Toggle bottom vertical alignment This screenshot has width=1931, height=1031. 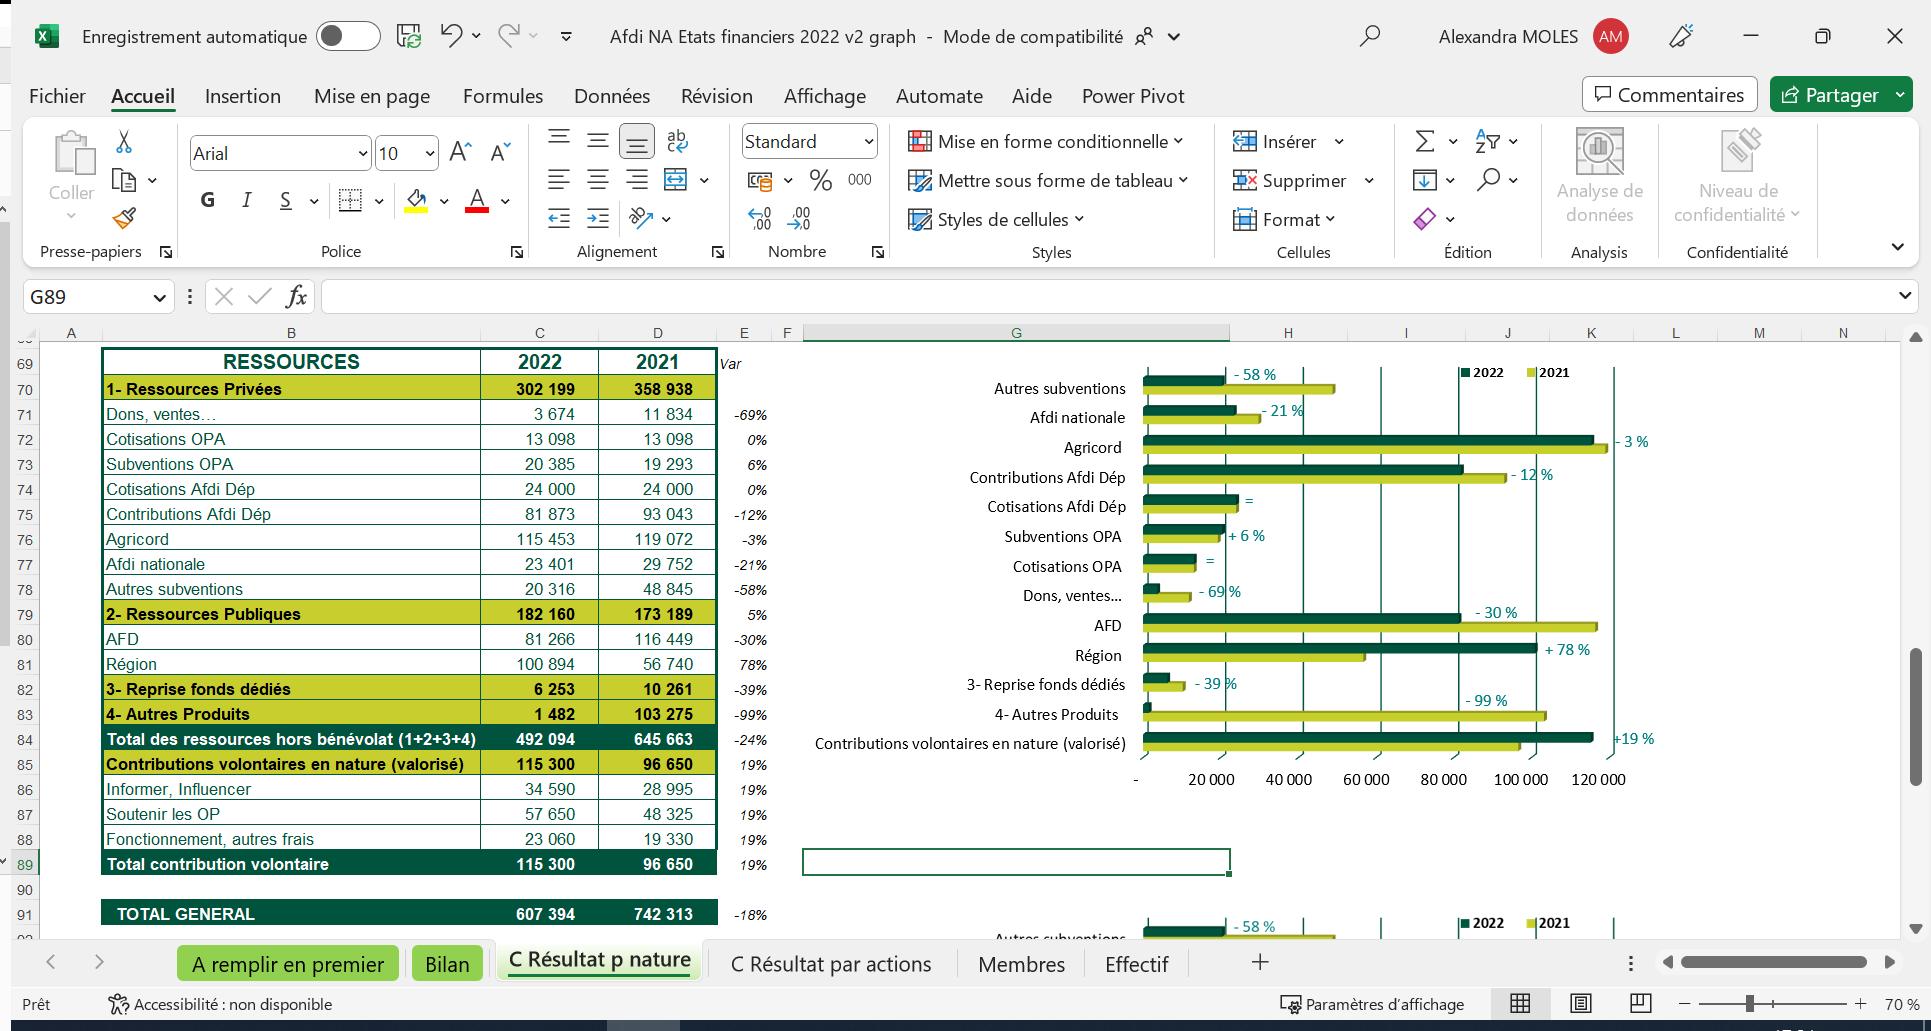[637, 141]
